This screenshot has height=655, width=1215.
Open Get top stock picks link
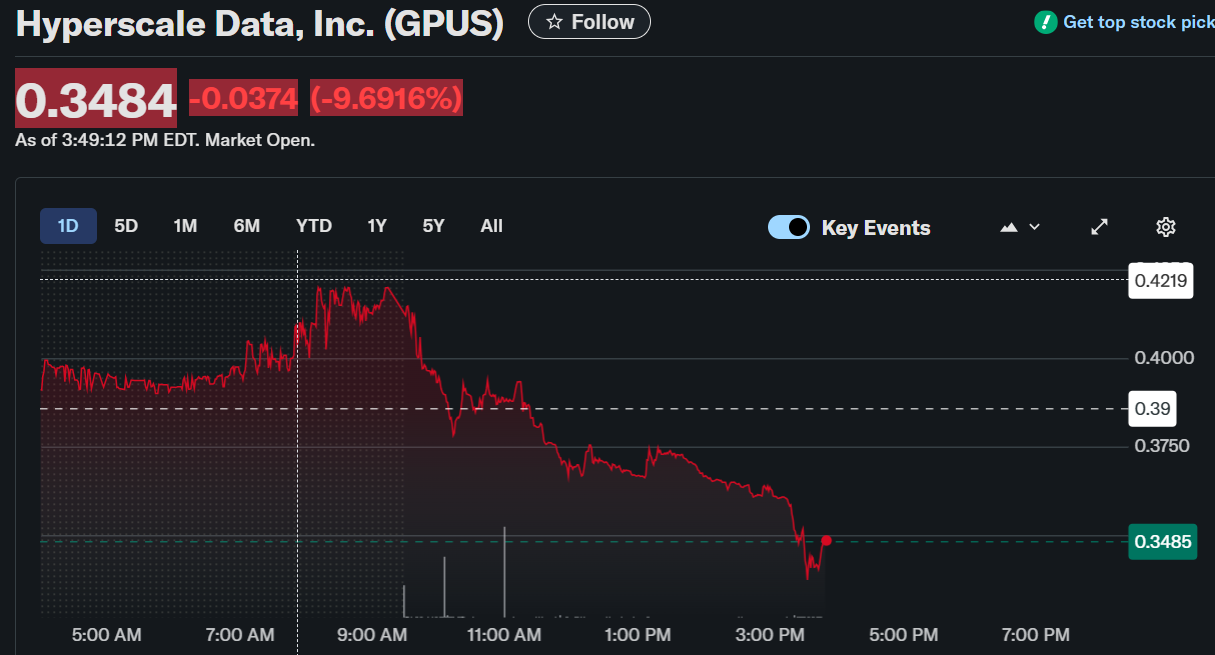coord(1138,22)
